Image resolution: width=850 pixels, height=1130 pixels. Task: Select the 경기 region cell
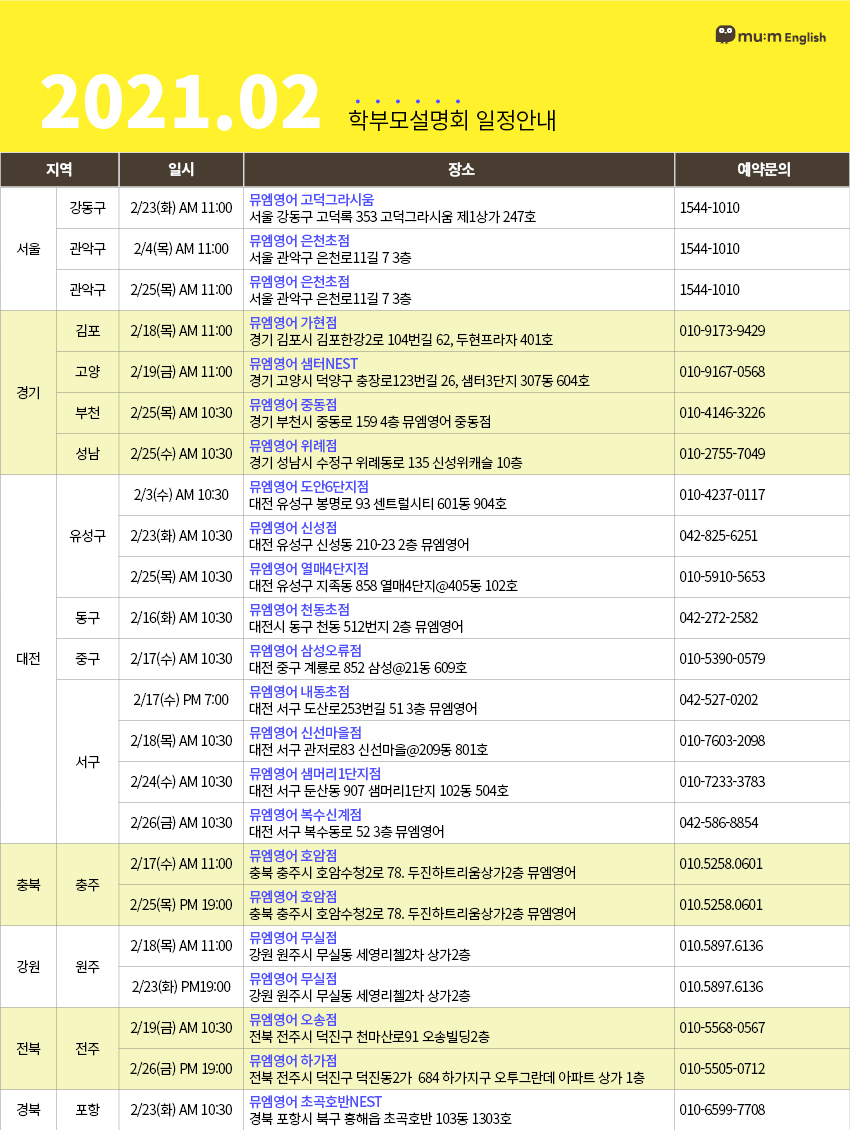(x=28, y=393)
